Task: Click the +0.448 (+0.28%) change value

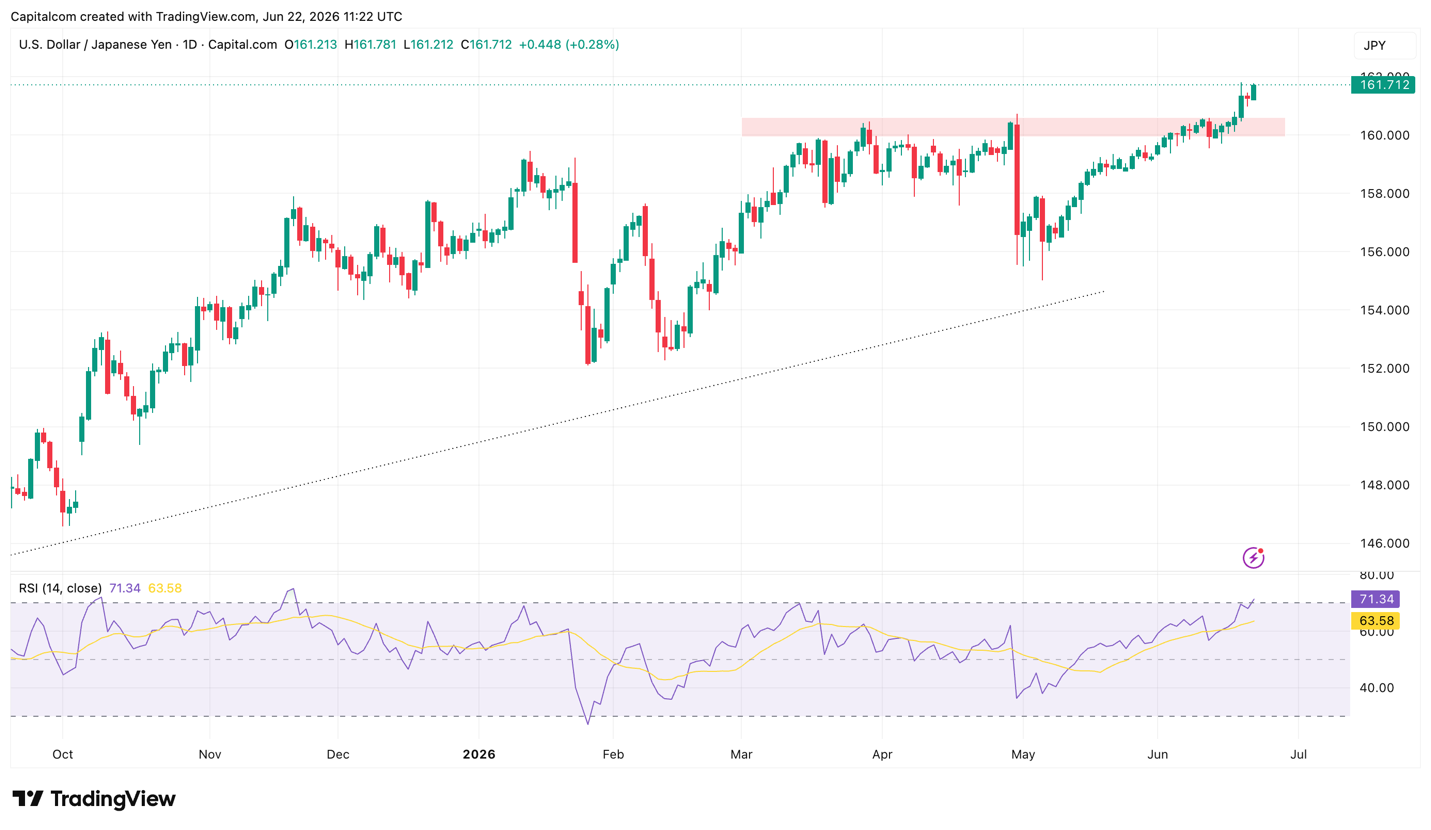Action: click(x=569, y=45)
